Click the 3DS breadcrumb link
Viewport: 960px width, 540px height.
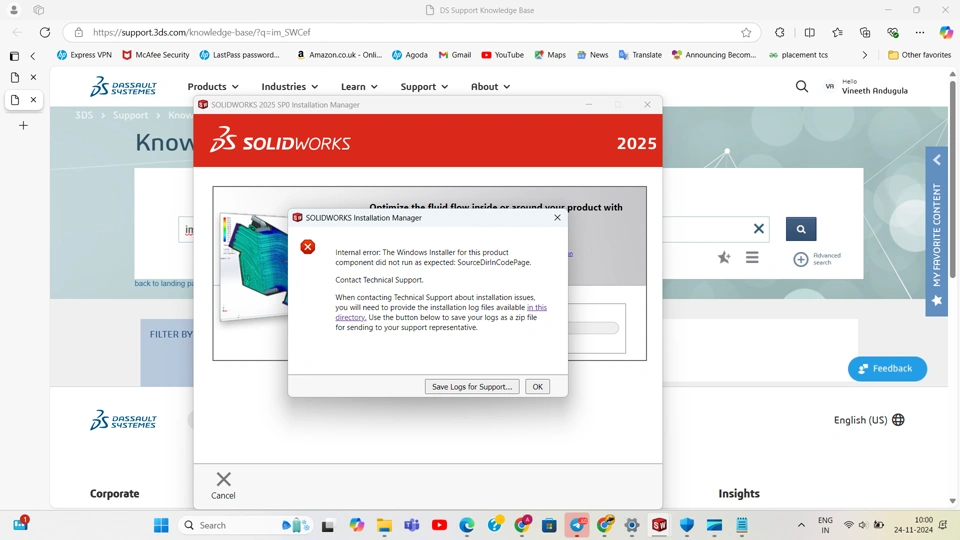[x=84, y=115]
